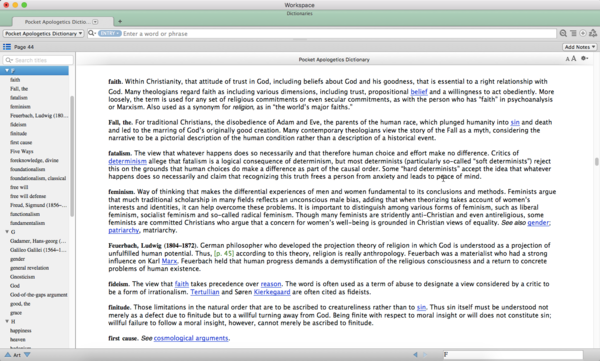Open the search magnifier options in main search bar
Viewport: 600px width, 361px height.
pos(92,33)
